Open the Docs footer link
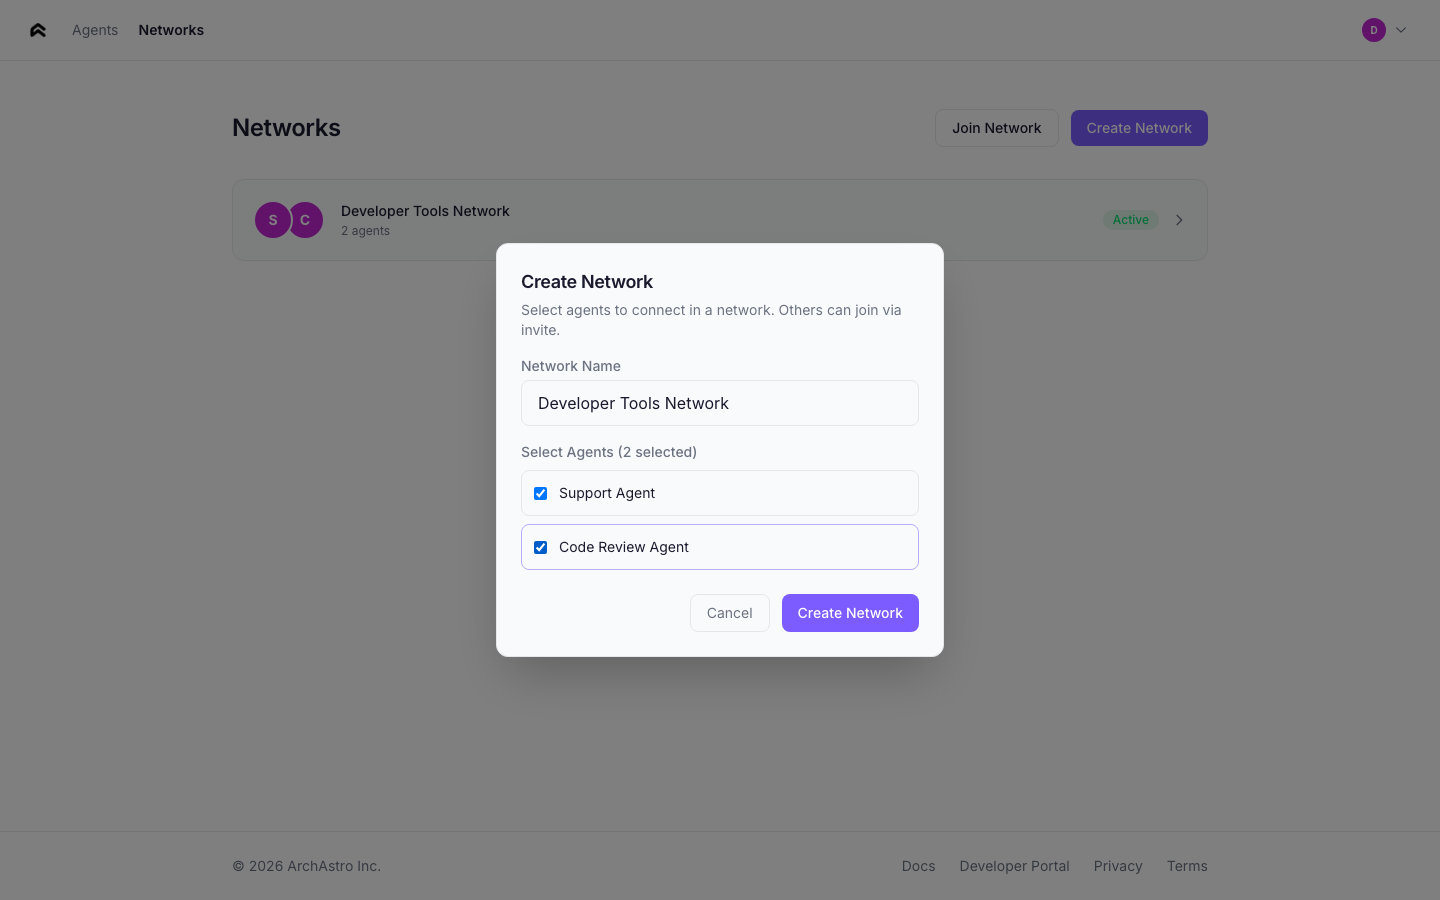Viewport: 1440px width, 900px height. (x=918, y=866)
